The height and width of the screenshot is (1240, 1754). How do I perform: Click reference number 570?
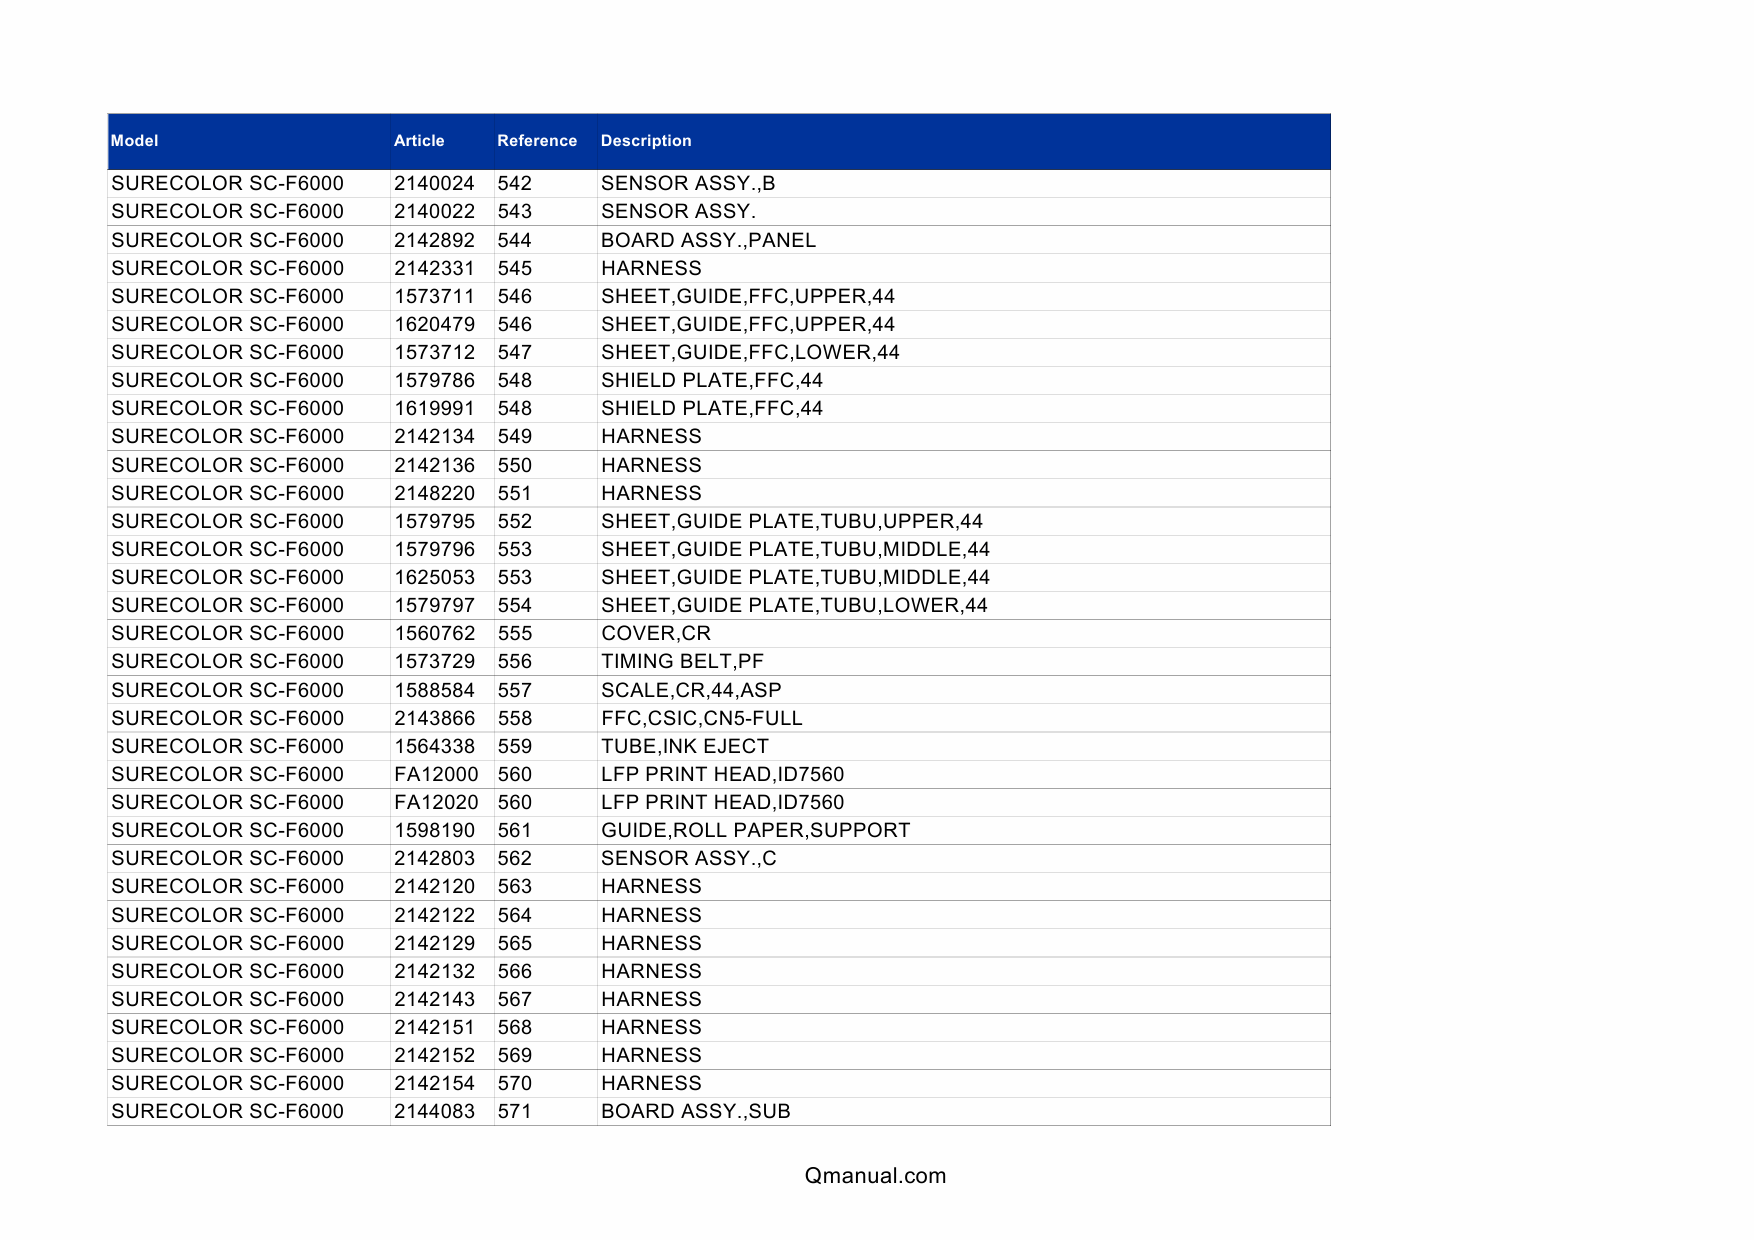515,1083
